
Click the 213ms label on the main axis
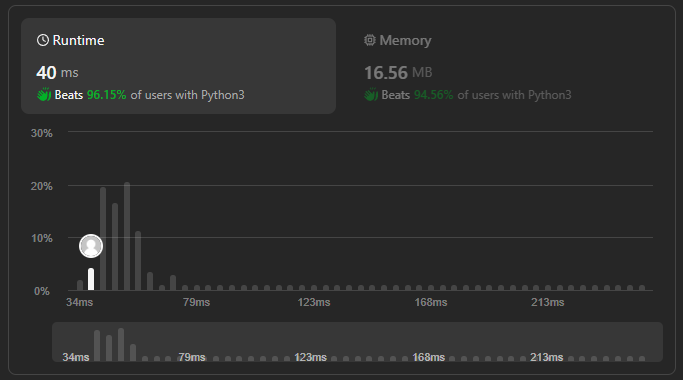pyautogui.click(x=548, y=302)
